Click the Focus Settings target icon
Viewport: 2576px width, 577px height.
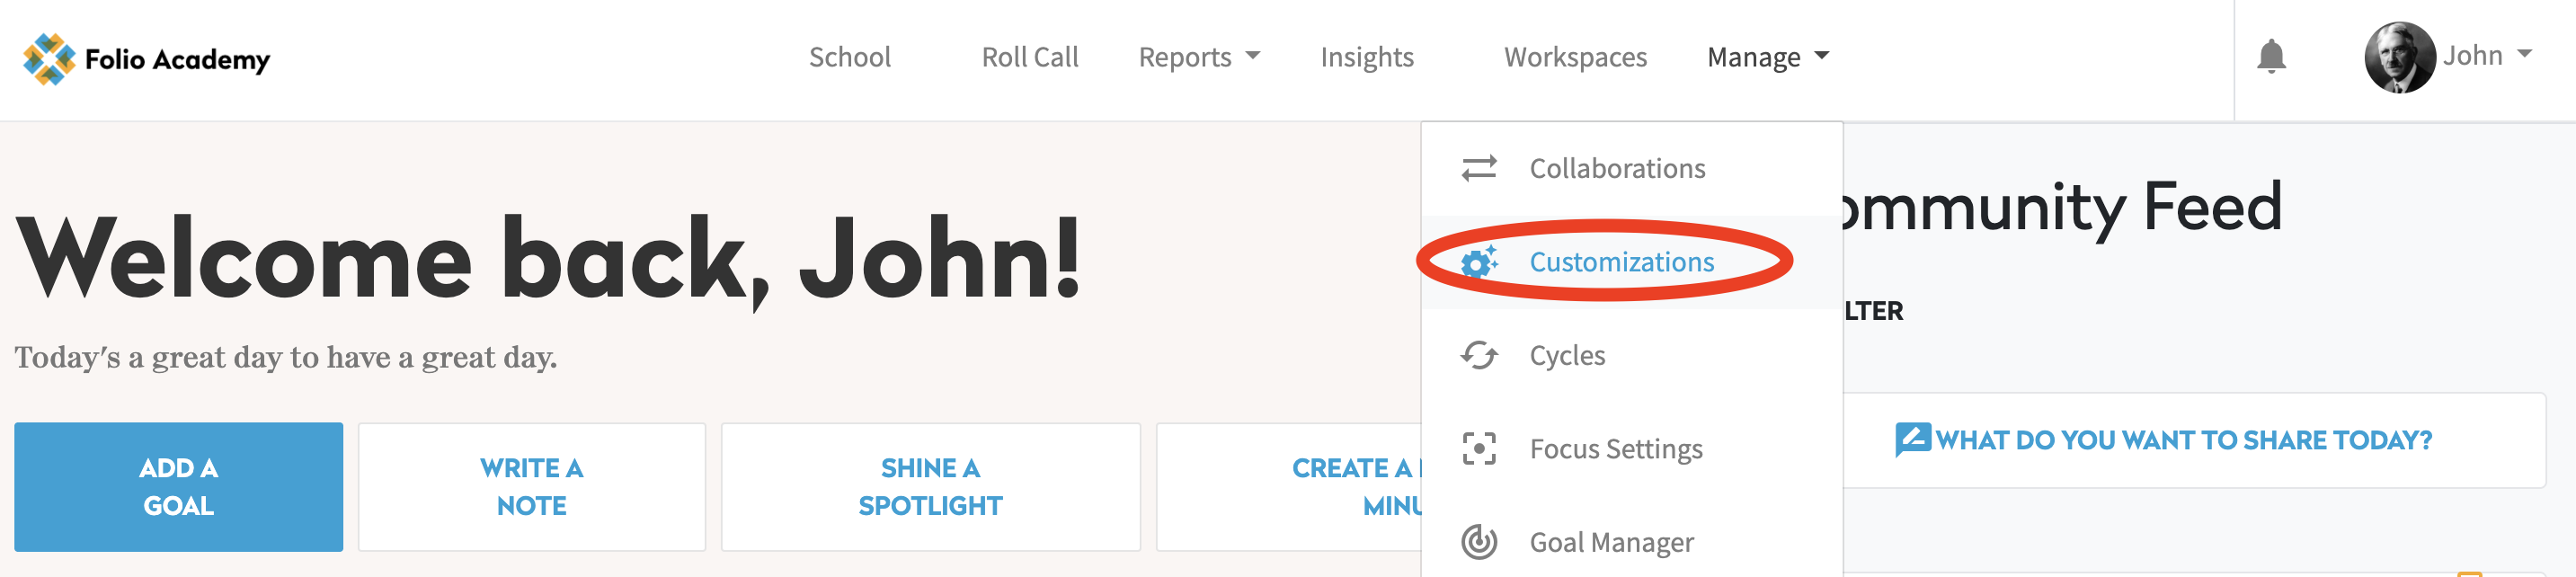[1478, 449]
